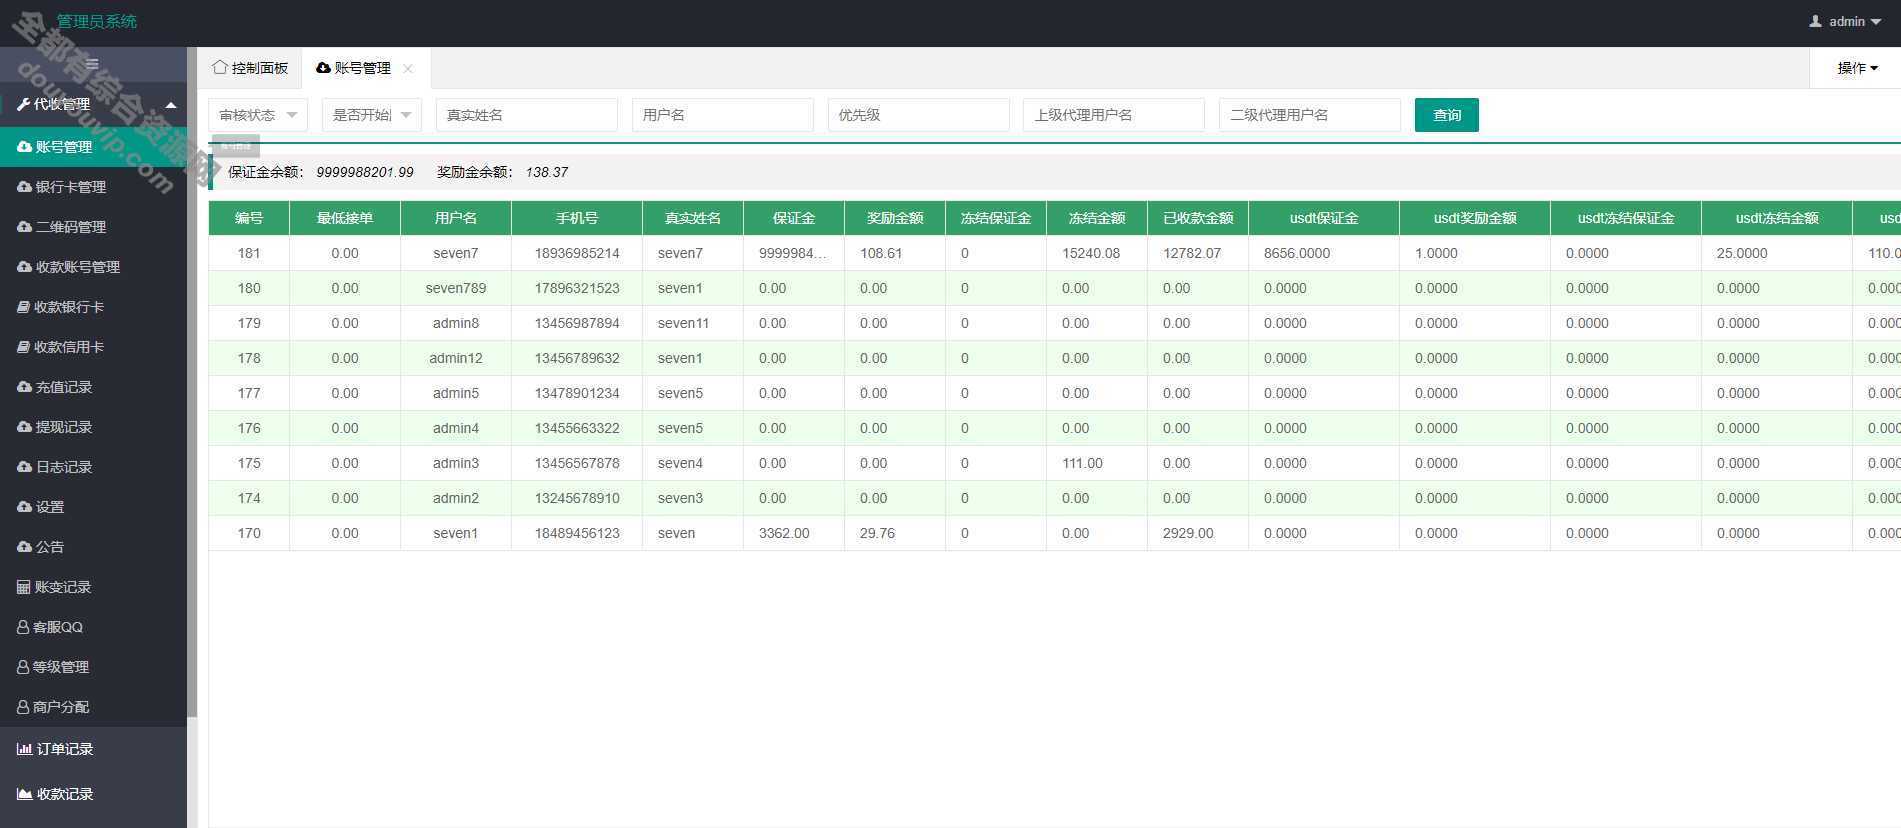The height and width of the screenshot is (828, 1901).
Task: Open 收款记录 via its area chart icon
Action: [x=24, y=794]
